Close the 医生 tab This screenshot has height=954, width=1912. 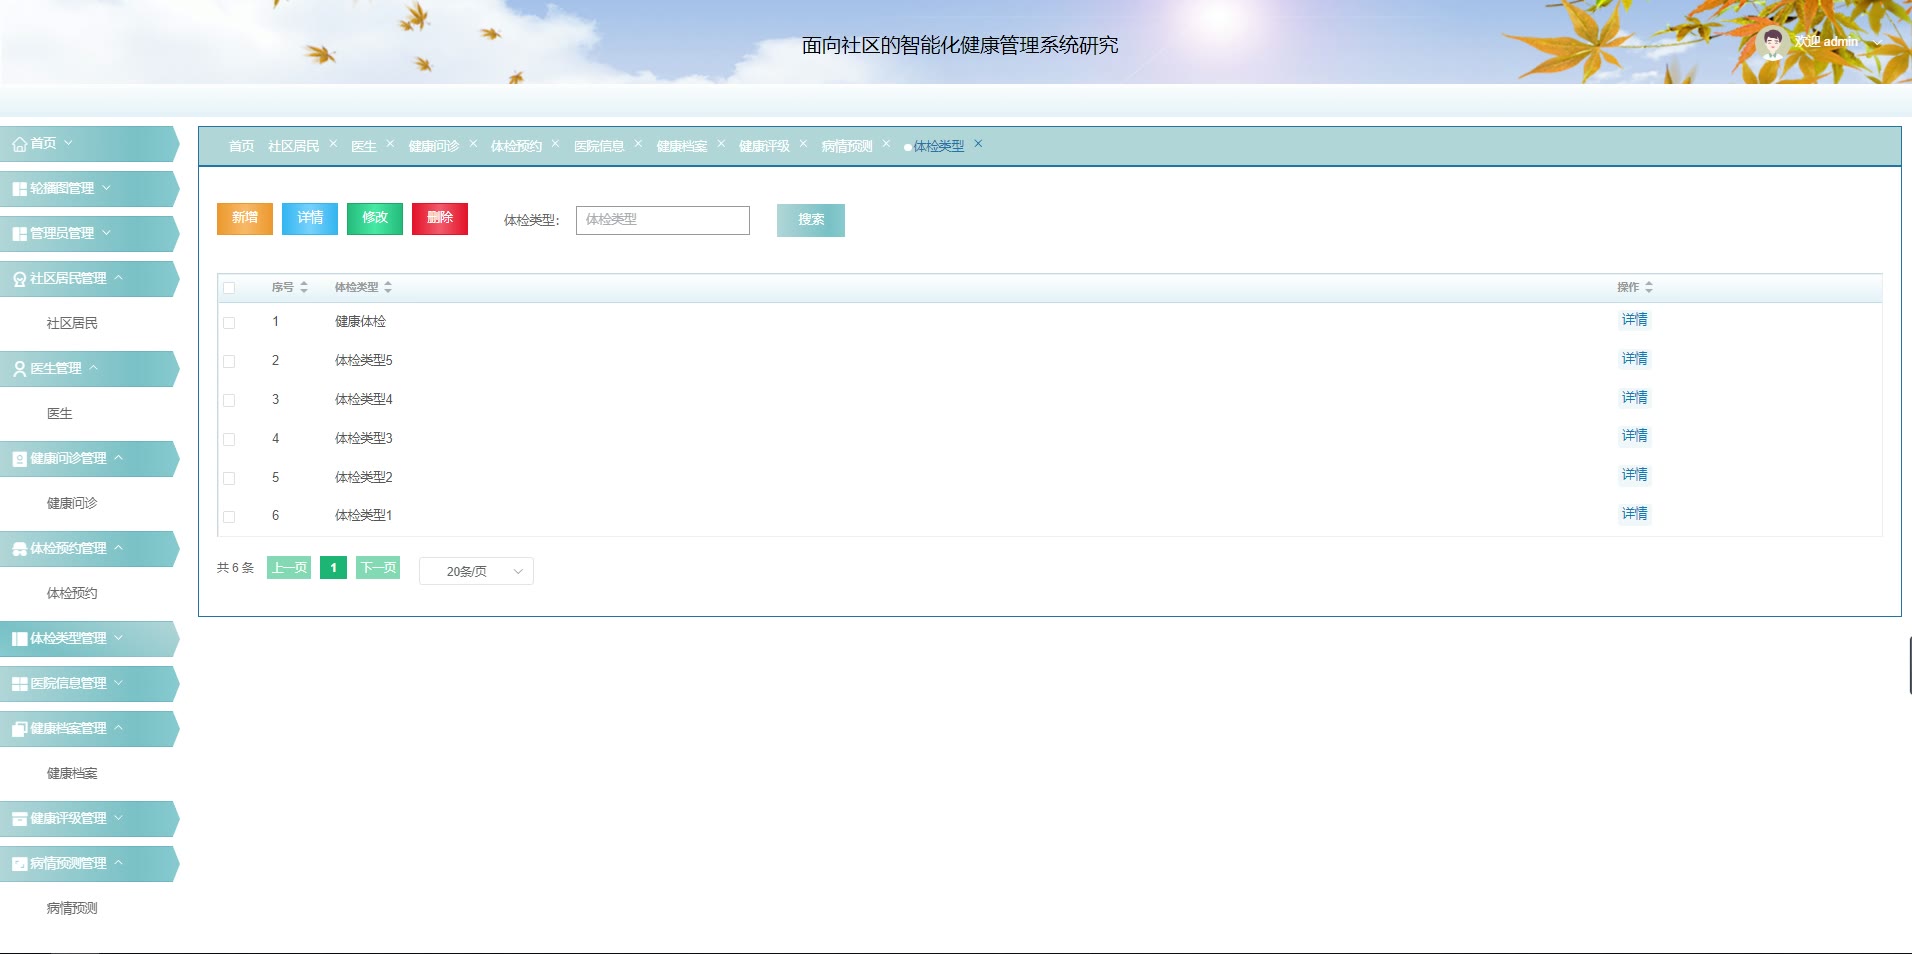(x=390, y=143)
